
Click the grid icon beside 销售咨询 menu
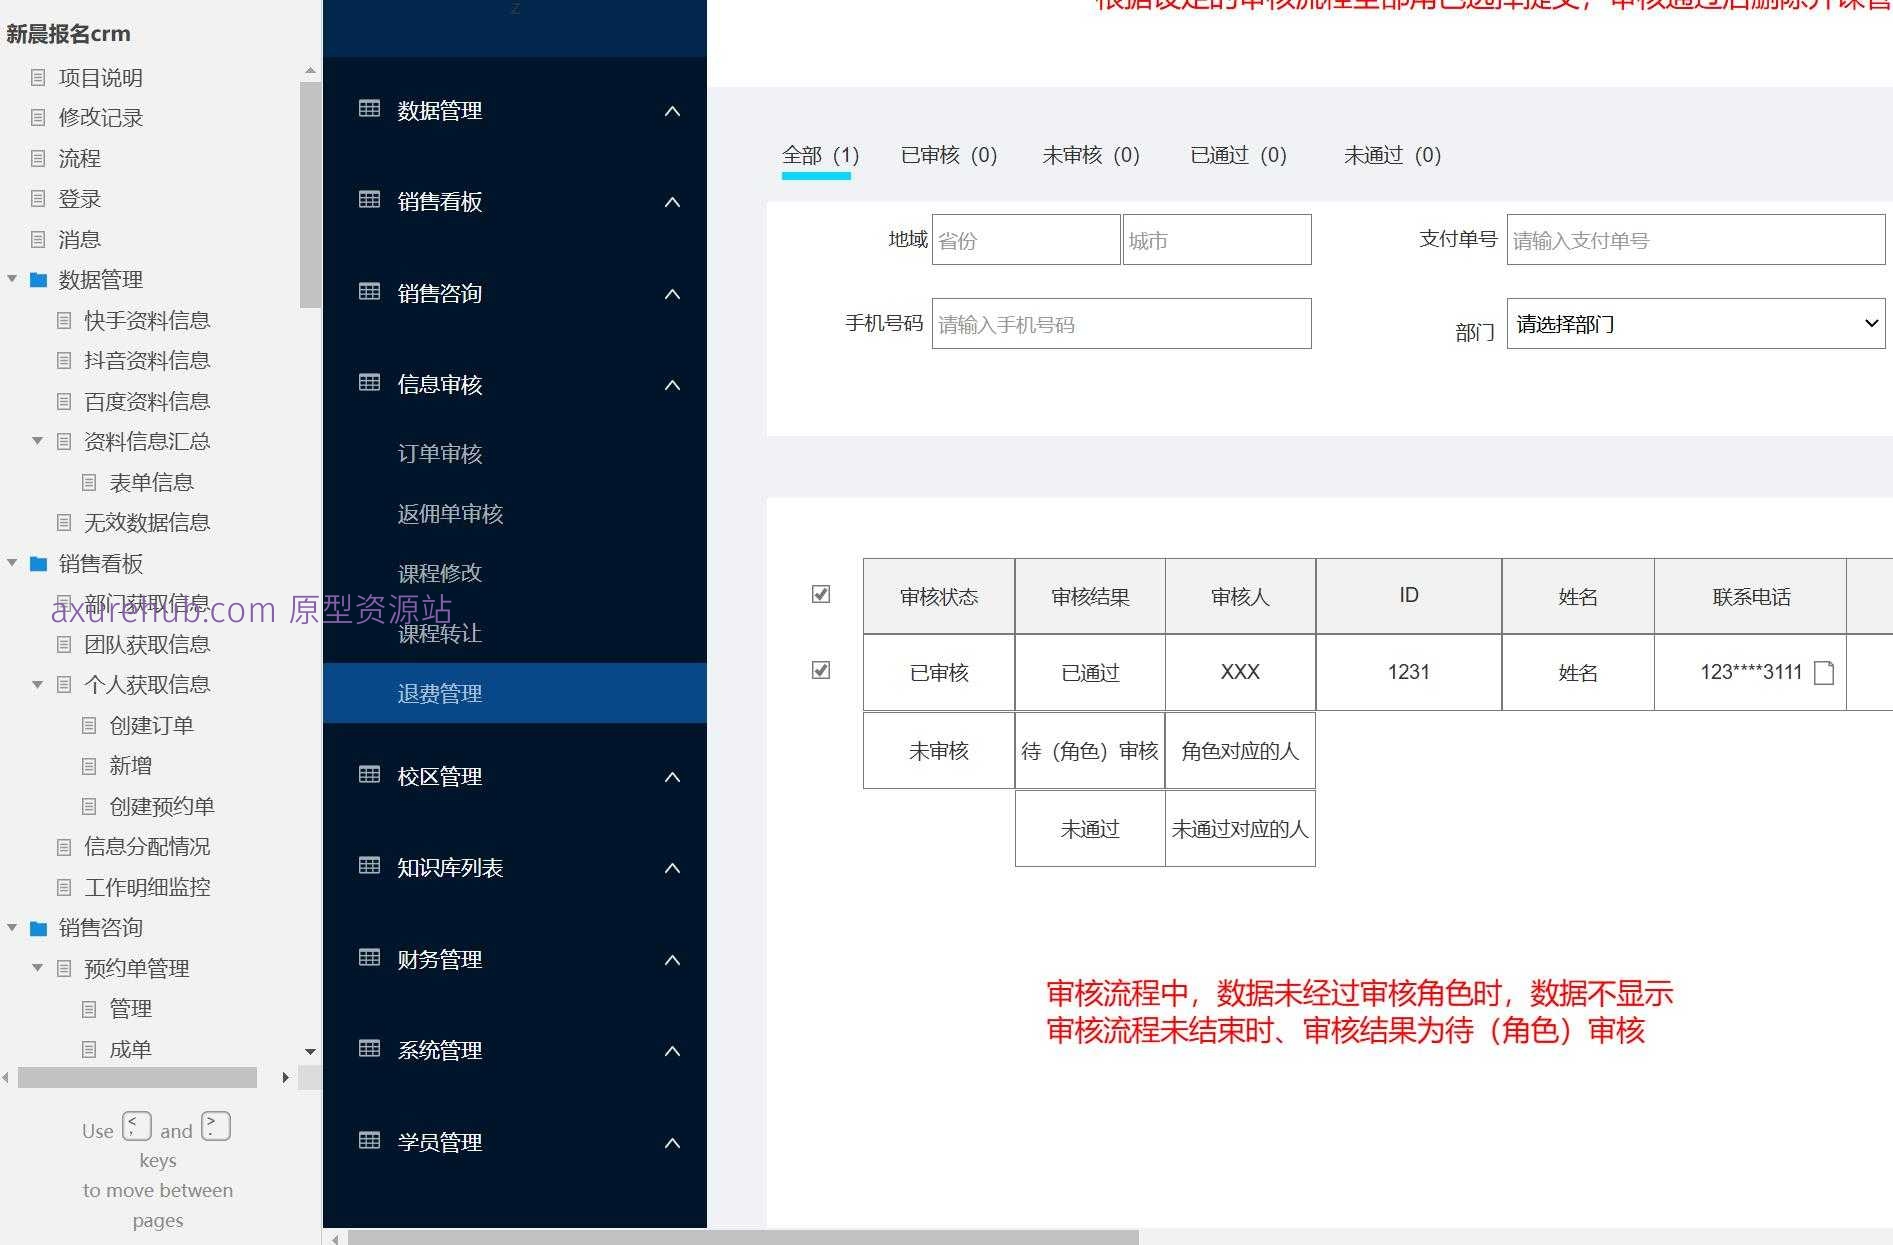[x=369, y=291]
